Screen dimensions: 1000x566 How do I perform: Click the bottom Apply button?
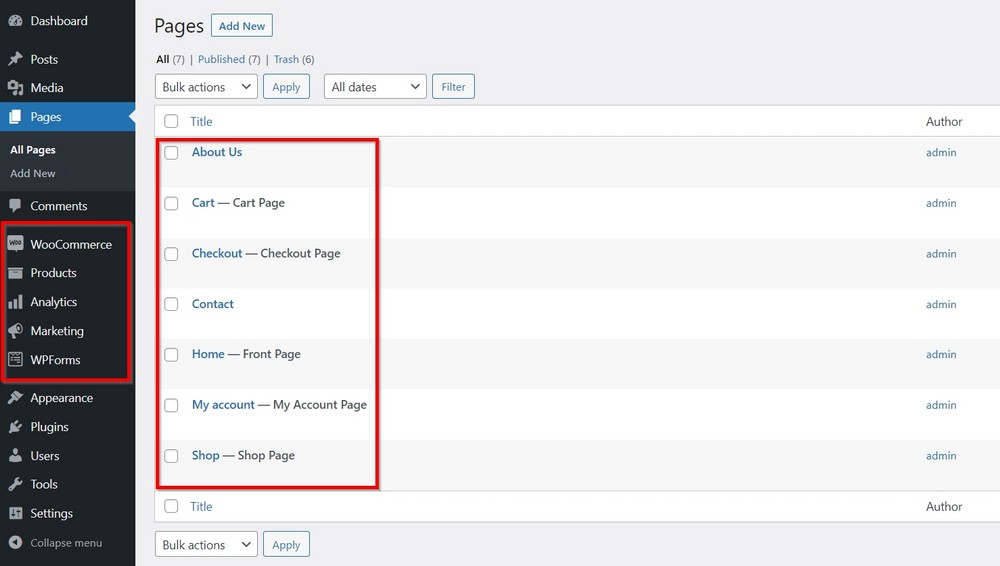tap(286, 544)
